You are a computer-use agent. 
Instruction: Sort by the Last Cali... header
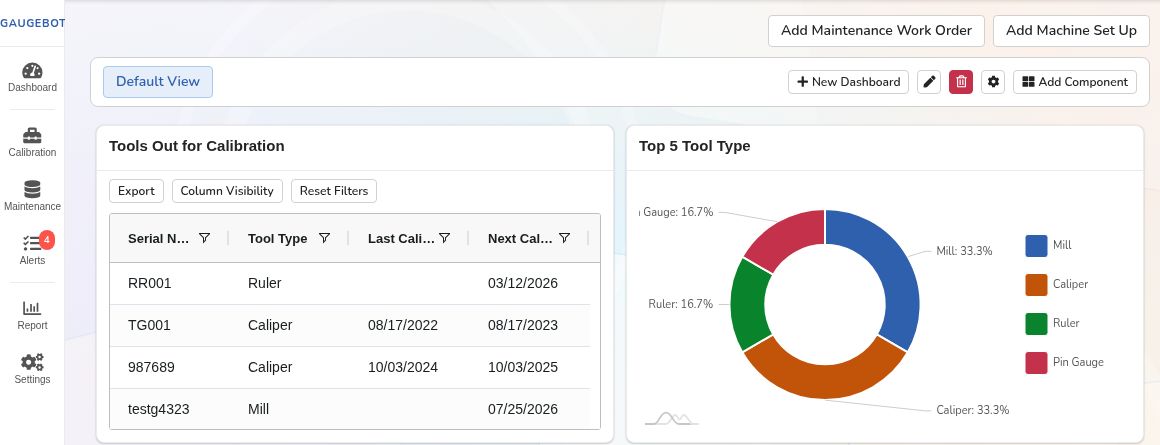[x=401, y=239]
